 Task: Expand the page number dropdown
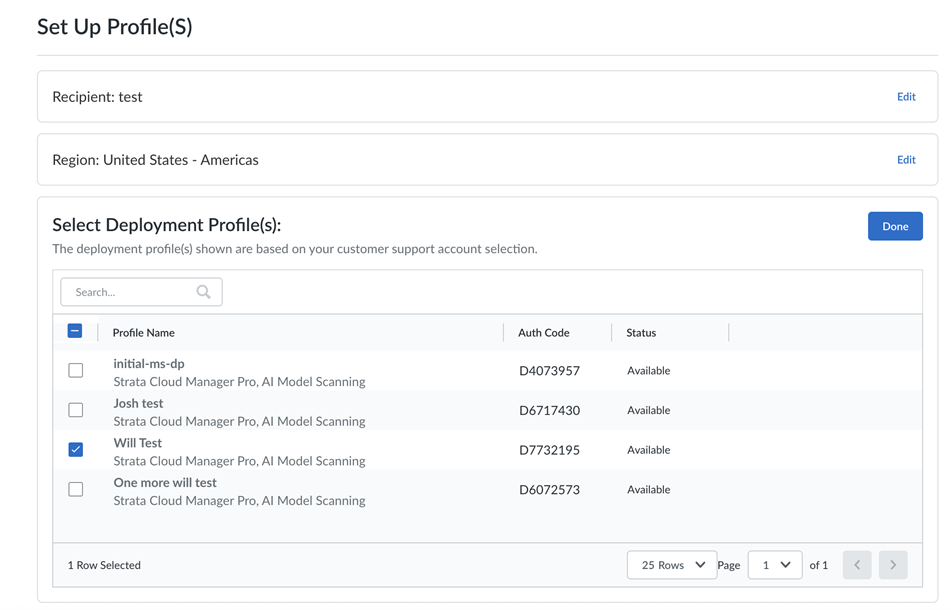pyautogui.click(x=775, y=565)
